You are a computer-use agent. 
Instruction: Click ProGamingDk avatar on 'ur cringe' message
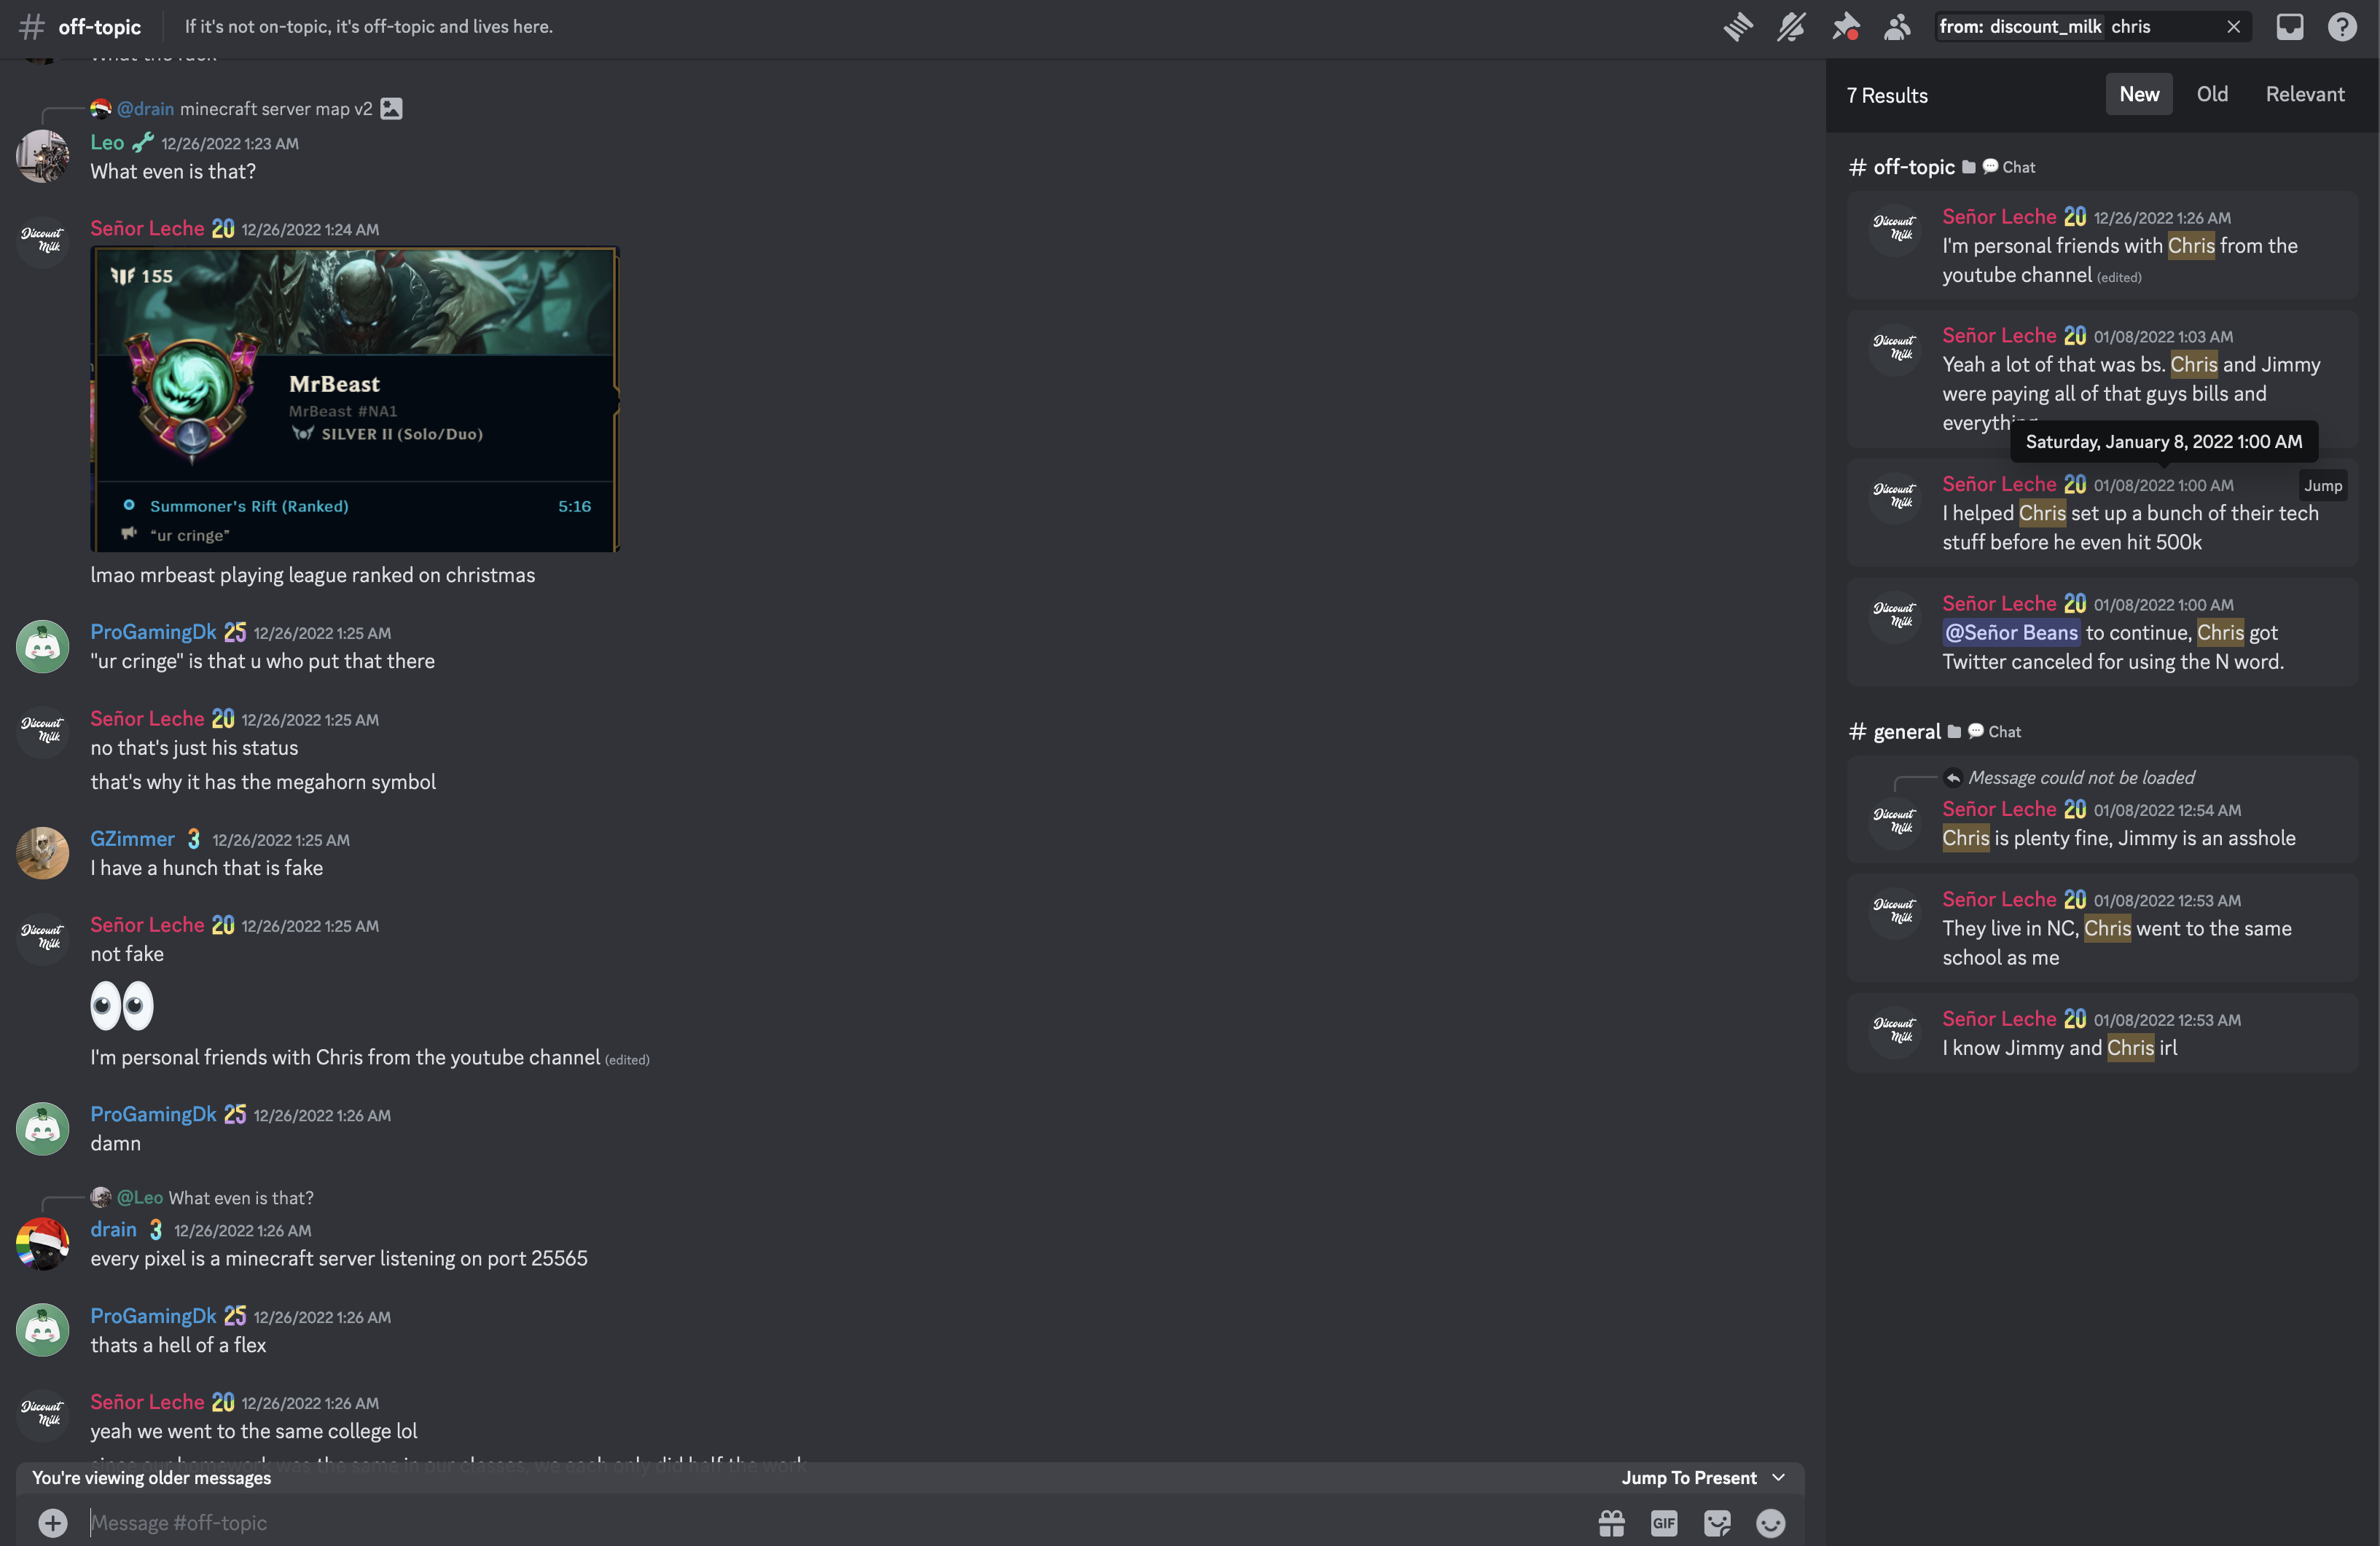click(42, 647)
